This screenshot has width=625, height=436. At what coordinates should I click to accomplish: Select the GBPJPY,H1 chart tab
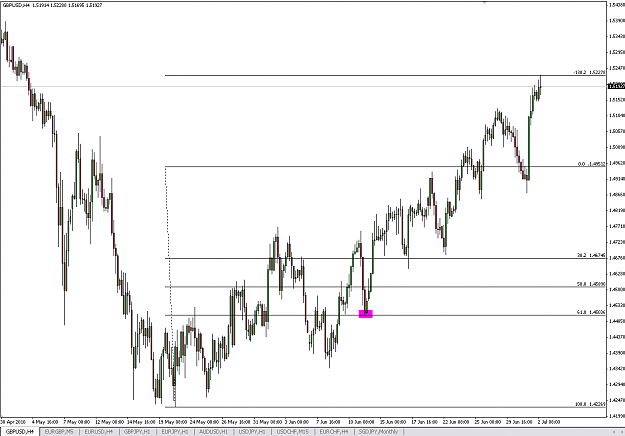tap(137, 432)
